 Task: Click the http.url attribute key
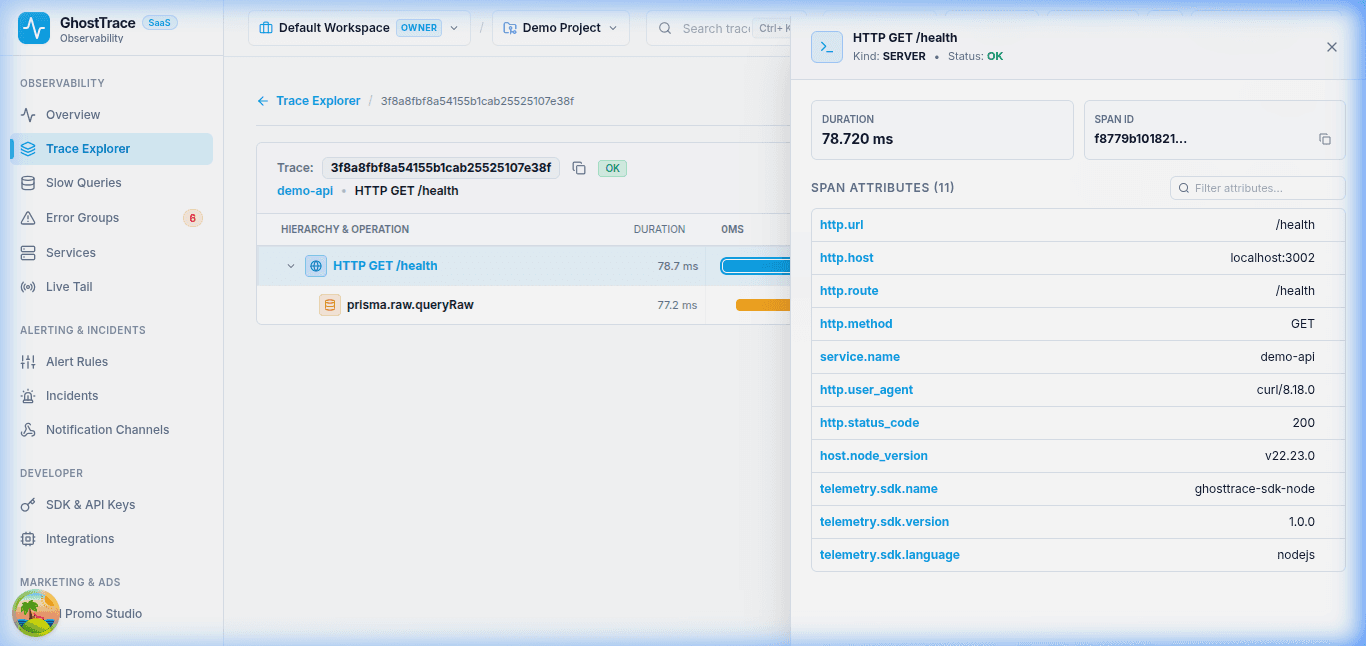842,225
